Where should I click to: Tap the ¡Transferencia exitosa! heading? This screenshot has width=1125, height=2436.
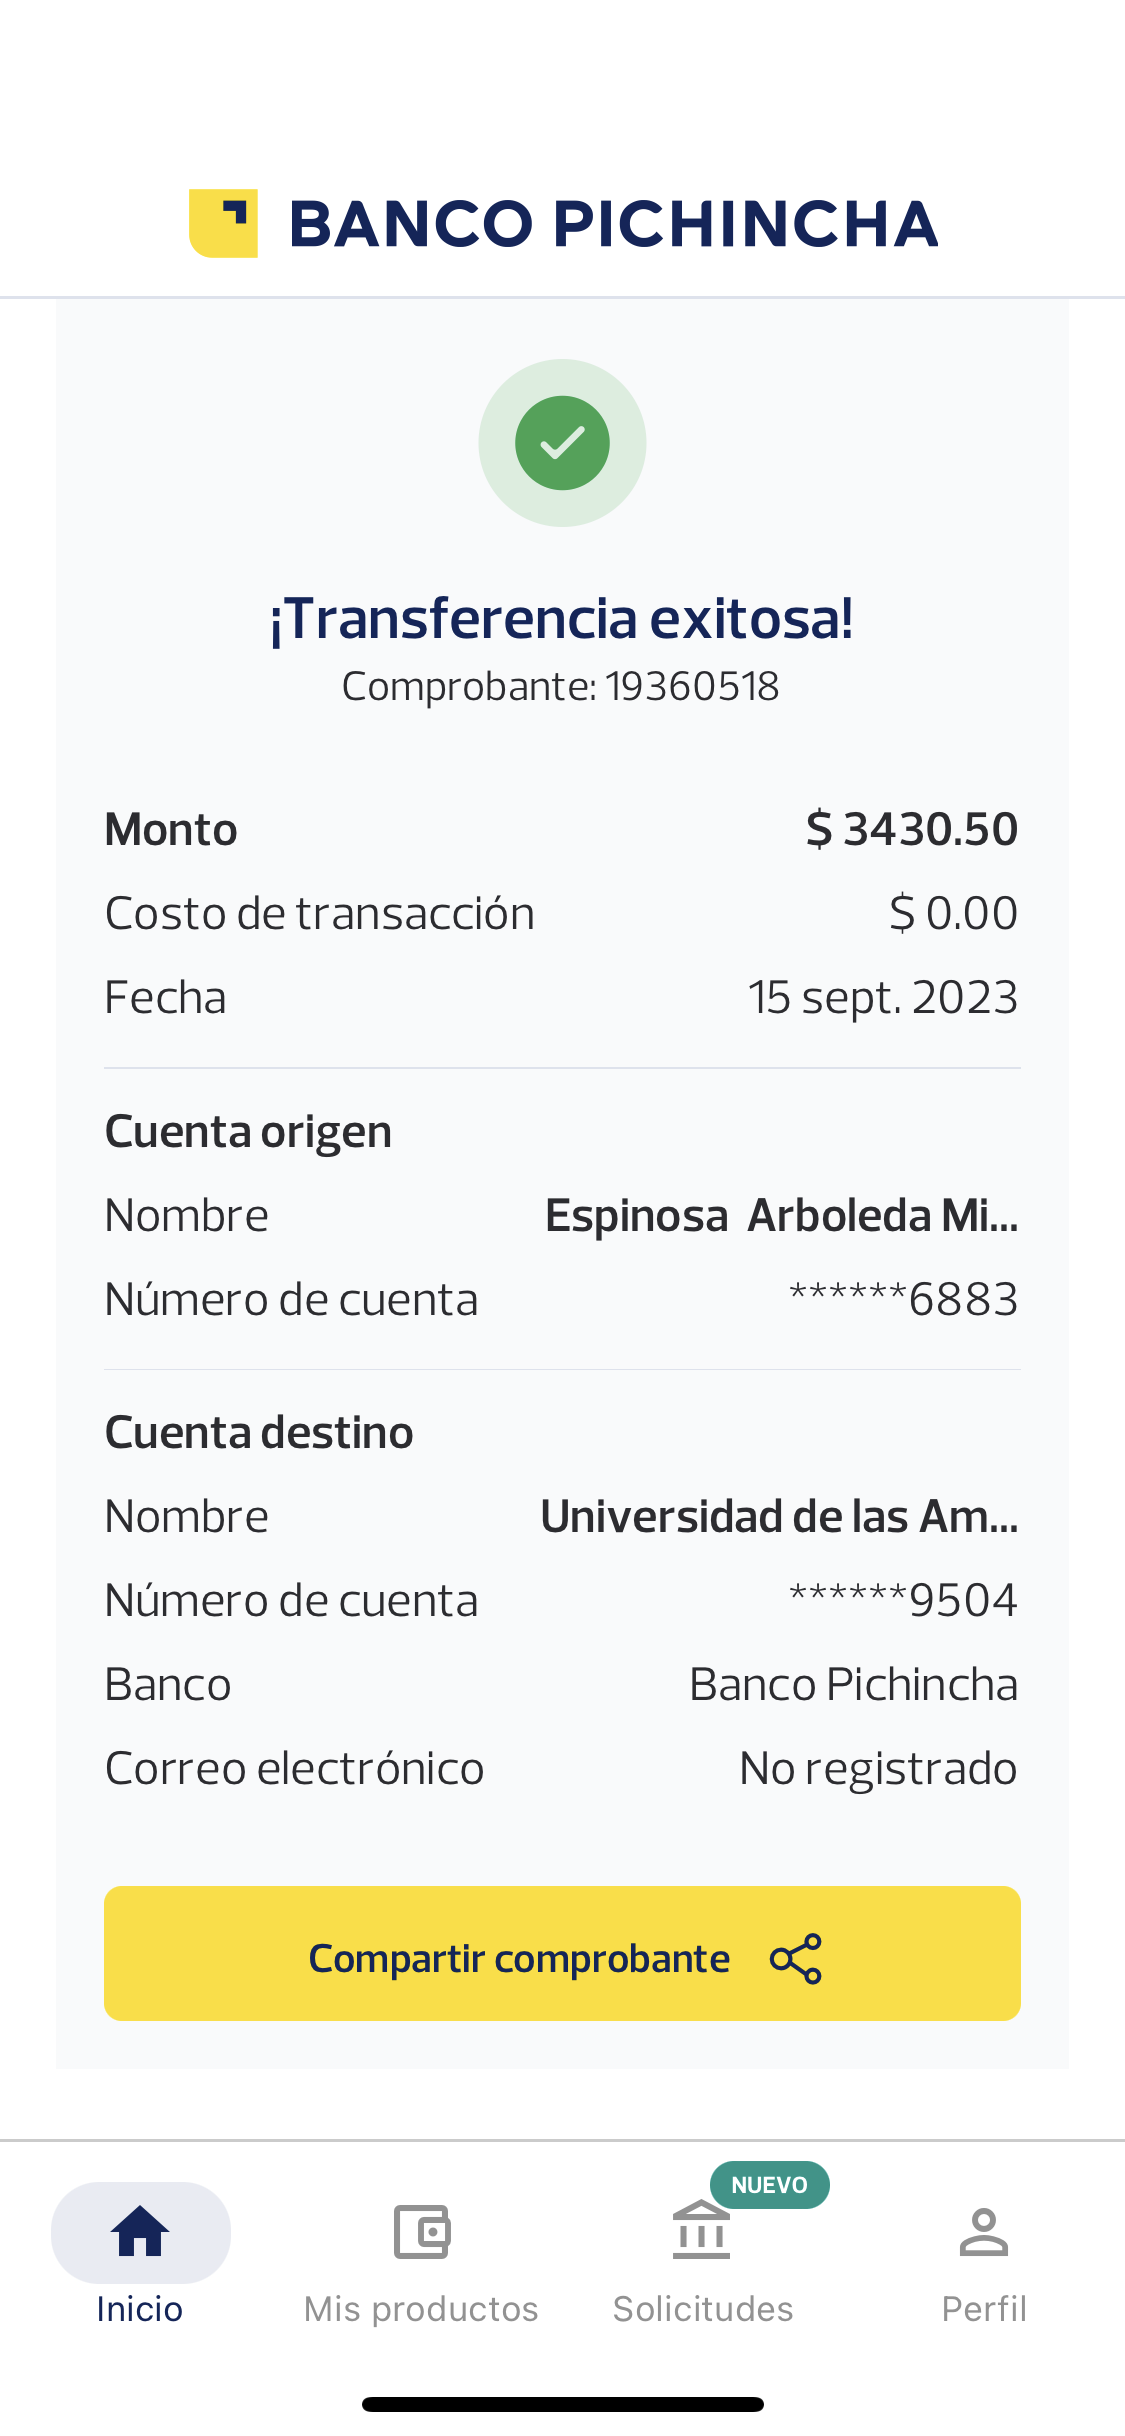point(562,618)
